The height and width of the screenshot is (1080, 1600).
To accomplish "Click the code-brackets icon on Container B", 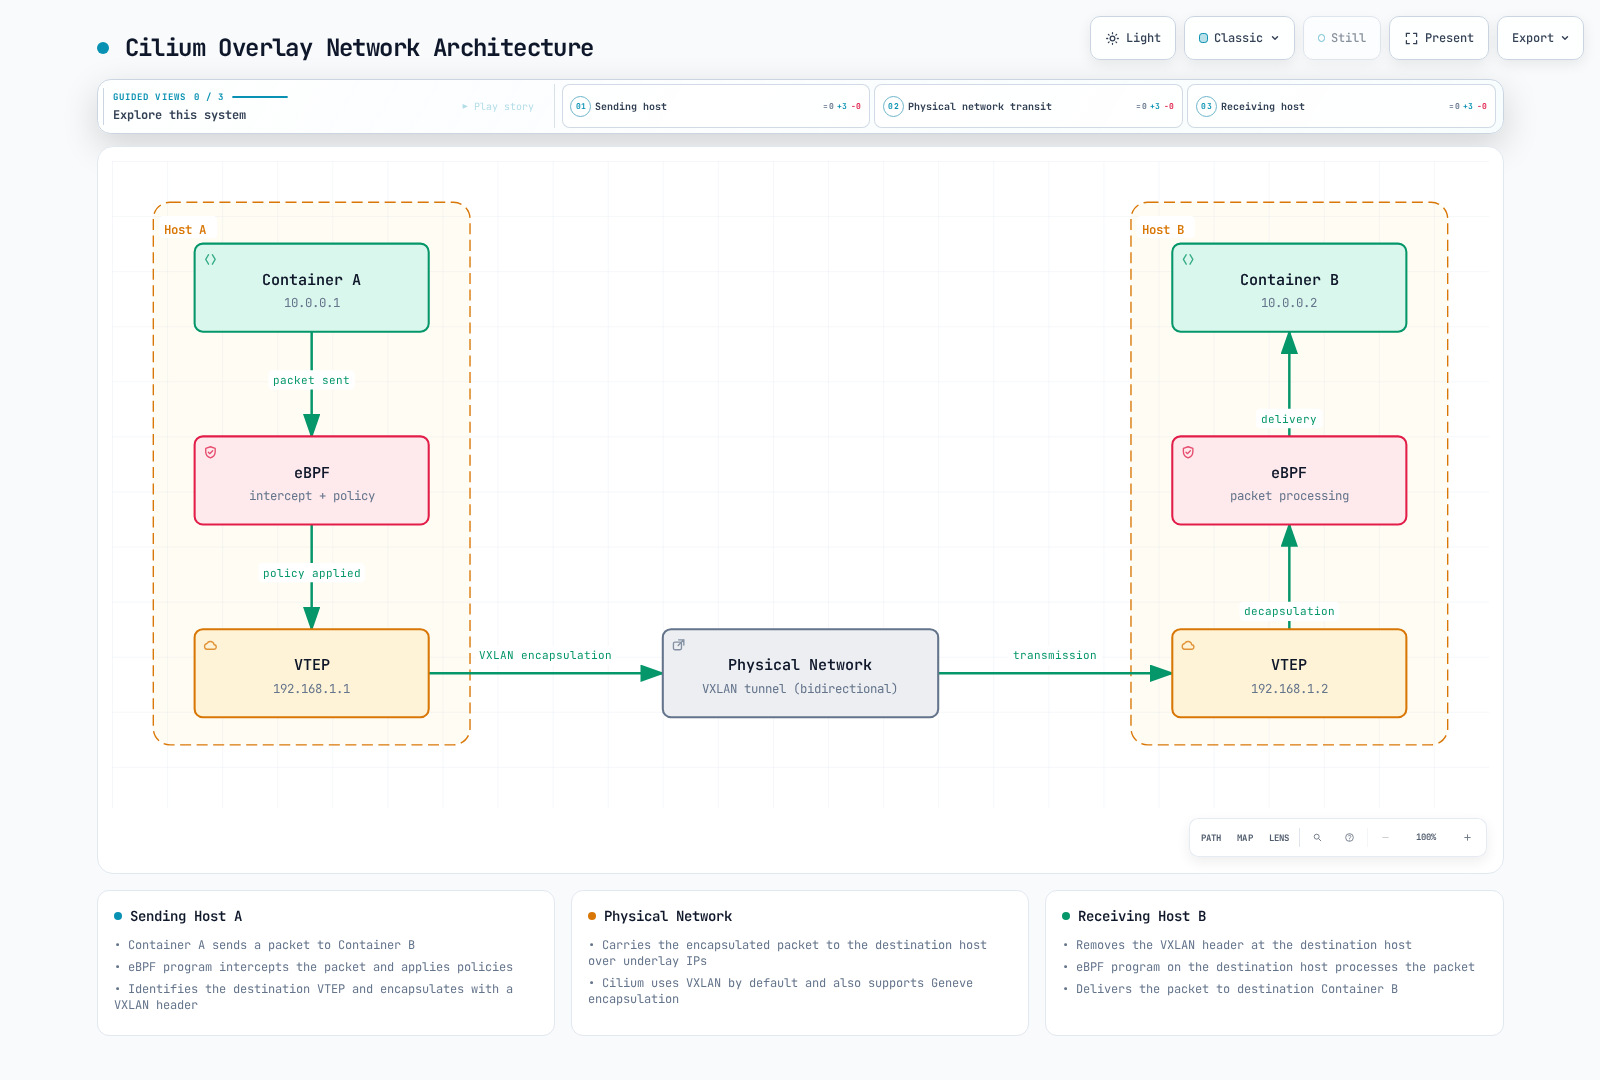I will click(x=1188, y=259).
